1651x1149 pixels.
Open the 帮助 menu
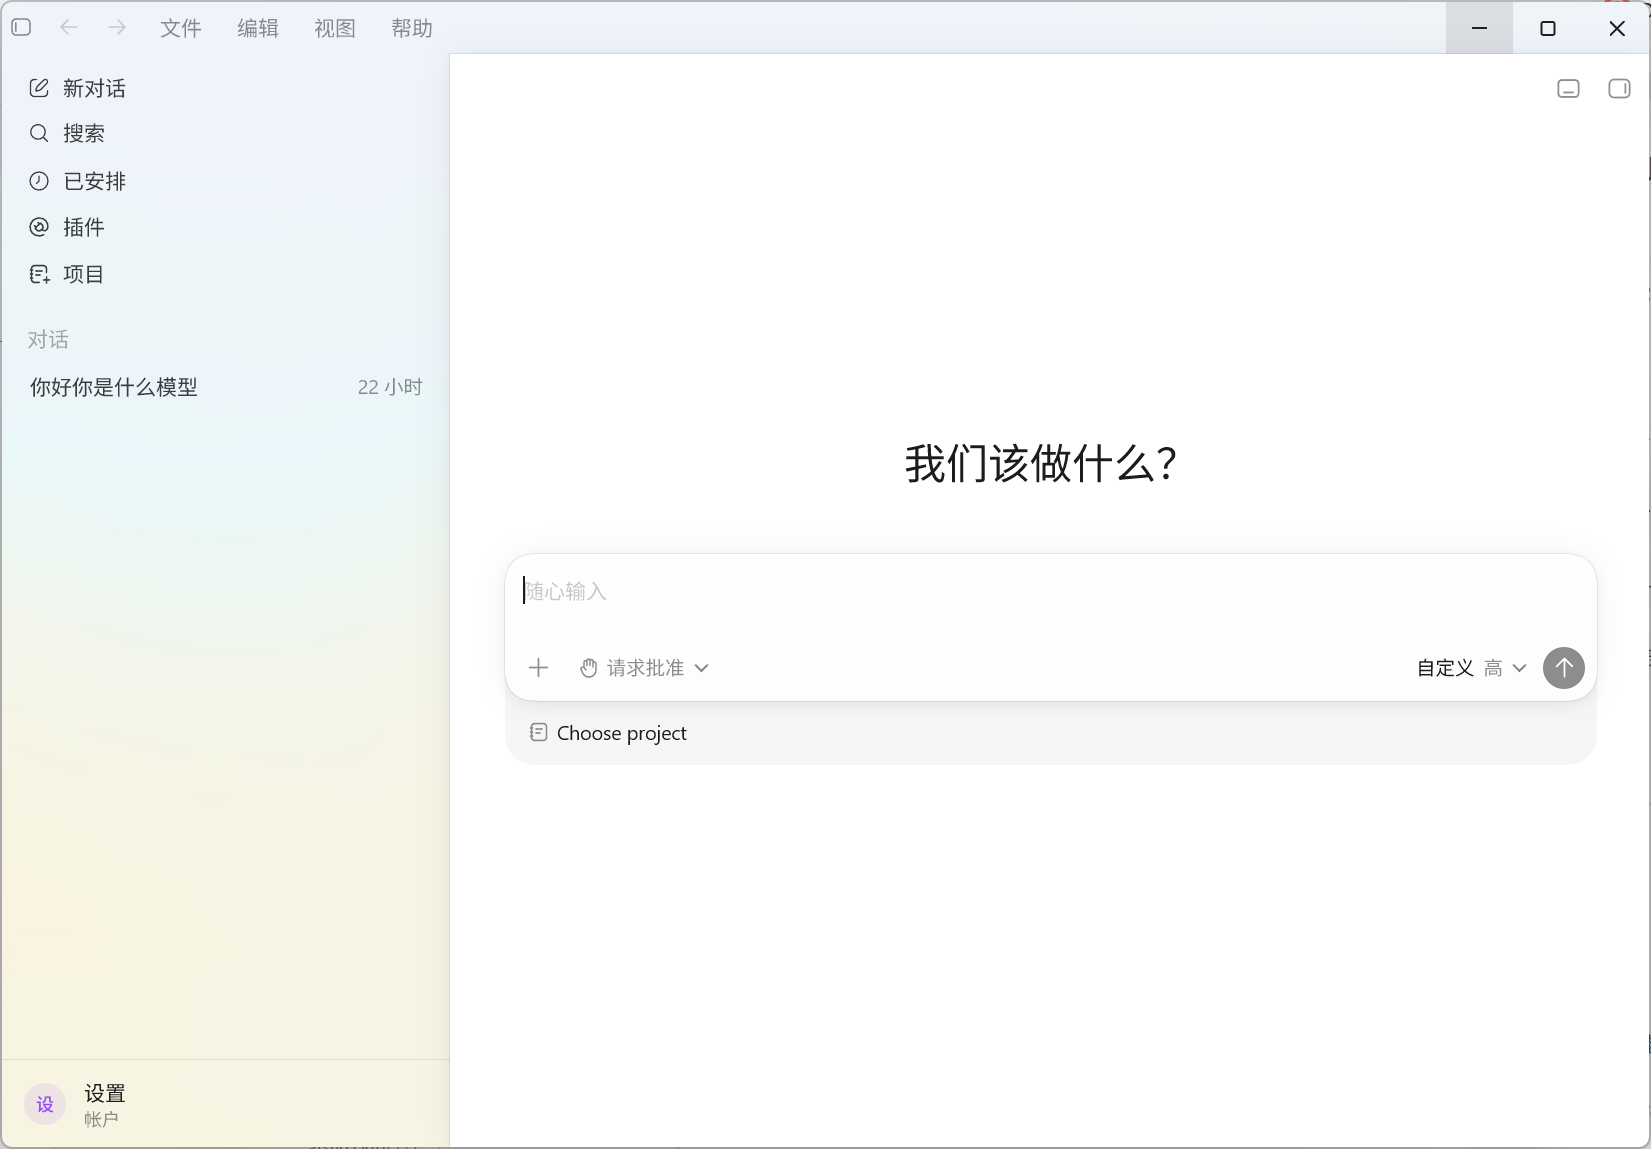(412, 28)
